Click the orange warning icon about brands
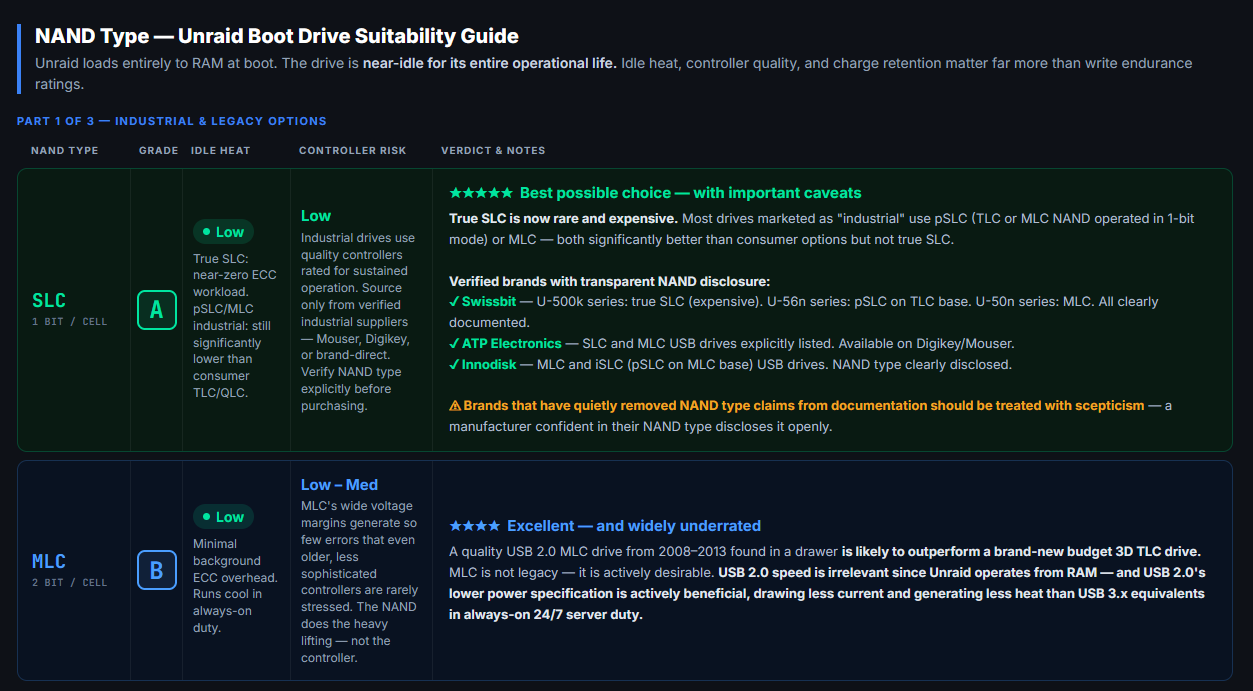This screenshot has width=1253, height=691. [x=455, y=406]
